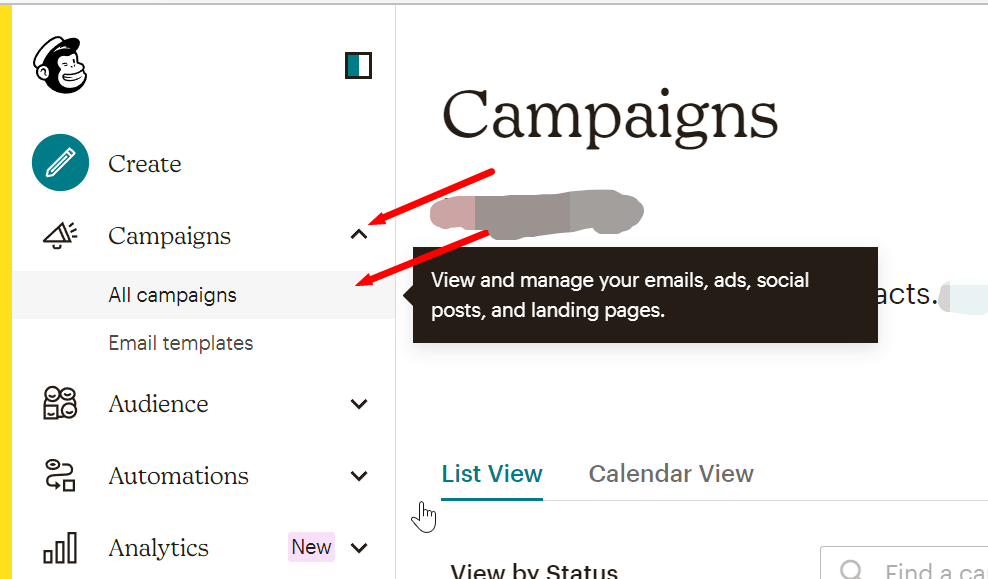
Task: Switch to the List View tab
Action: 492,473
